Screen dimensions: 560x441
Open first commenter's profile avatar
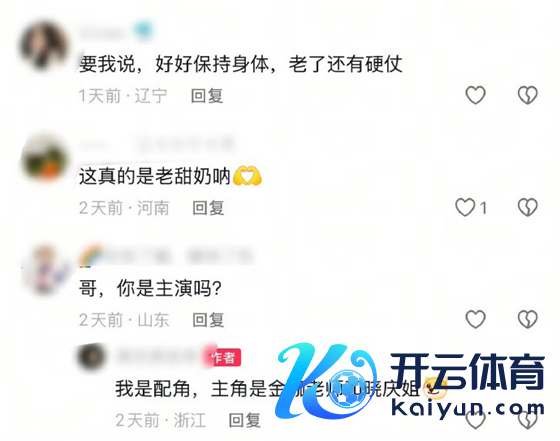(44, 45)
